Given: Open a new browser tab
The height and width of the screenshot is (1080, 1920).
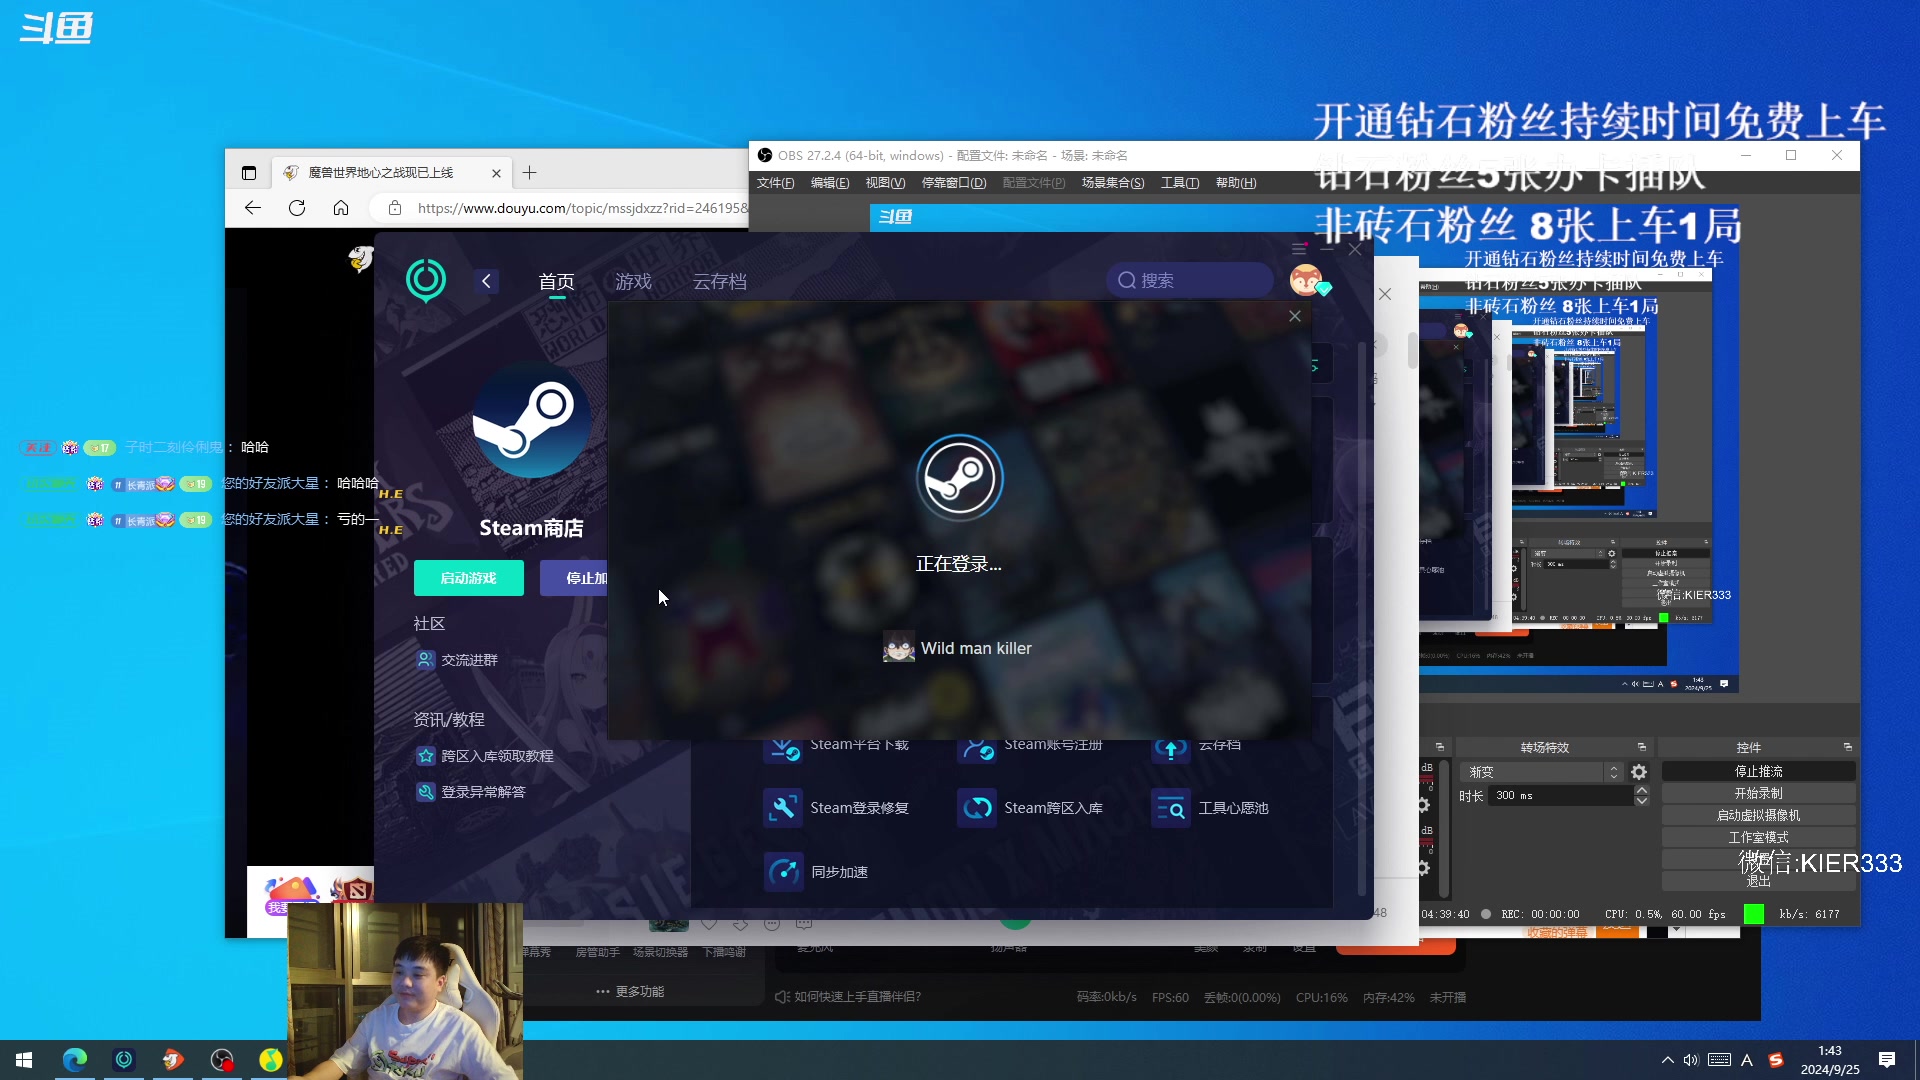Looking at the screenshot, I should [529, 173].
